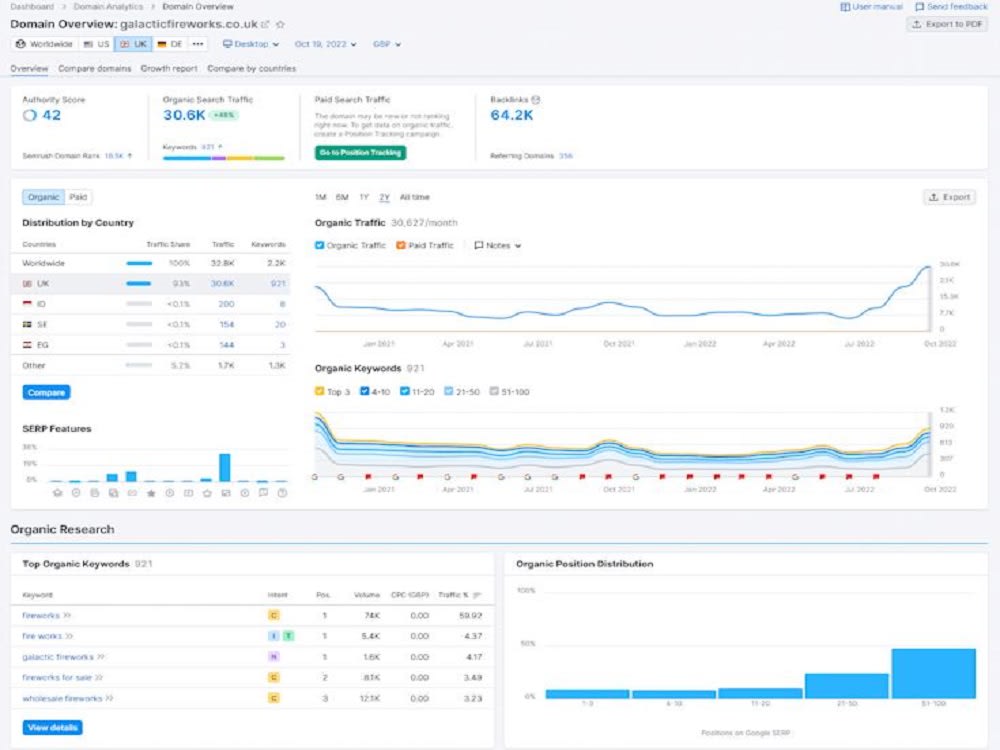The width and height of the screenshot is (1000, 750).
Task: Set chart range to 2Y
Action: coord(385,197)
